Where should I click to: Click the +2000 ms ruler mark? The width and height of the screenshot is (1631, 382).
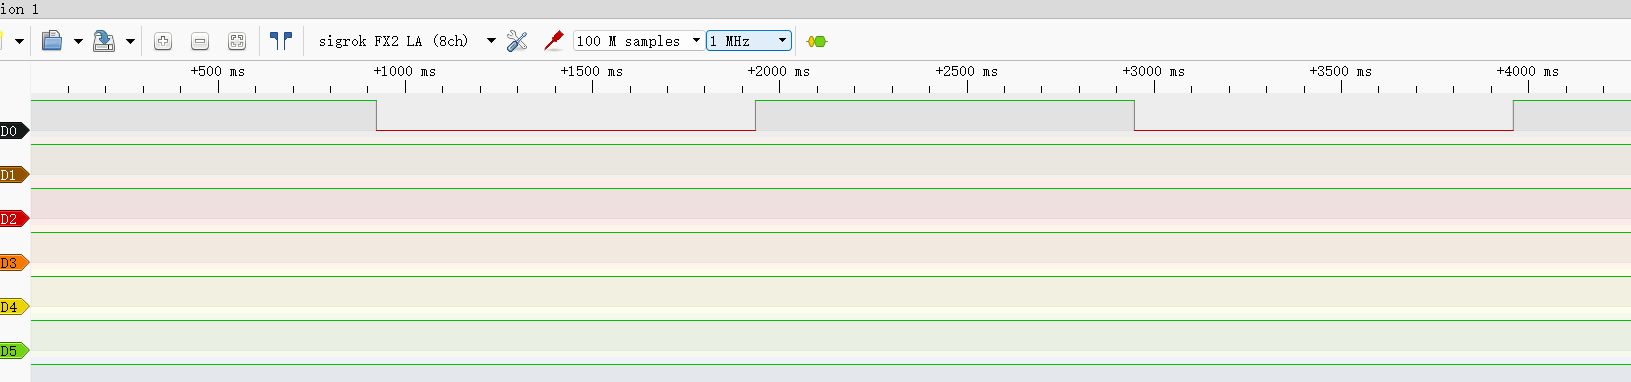click(x=778, y=71)
